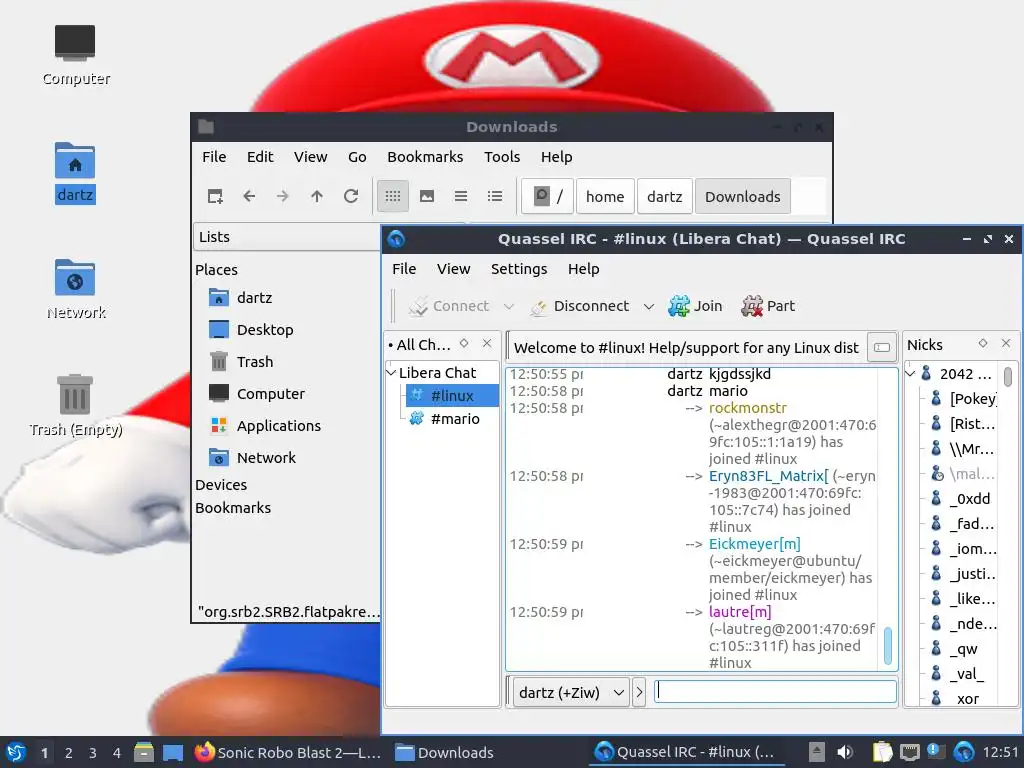Click the root path button in file manager
Image resolution: width=1024 pixels, height=768 pixels.
click(x=547, y=196)
